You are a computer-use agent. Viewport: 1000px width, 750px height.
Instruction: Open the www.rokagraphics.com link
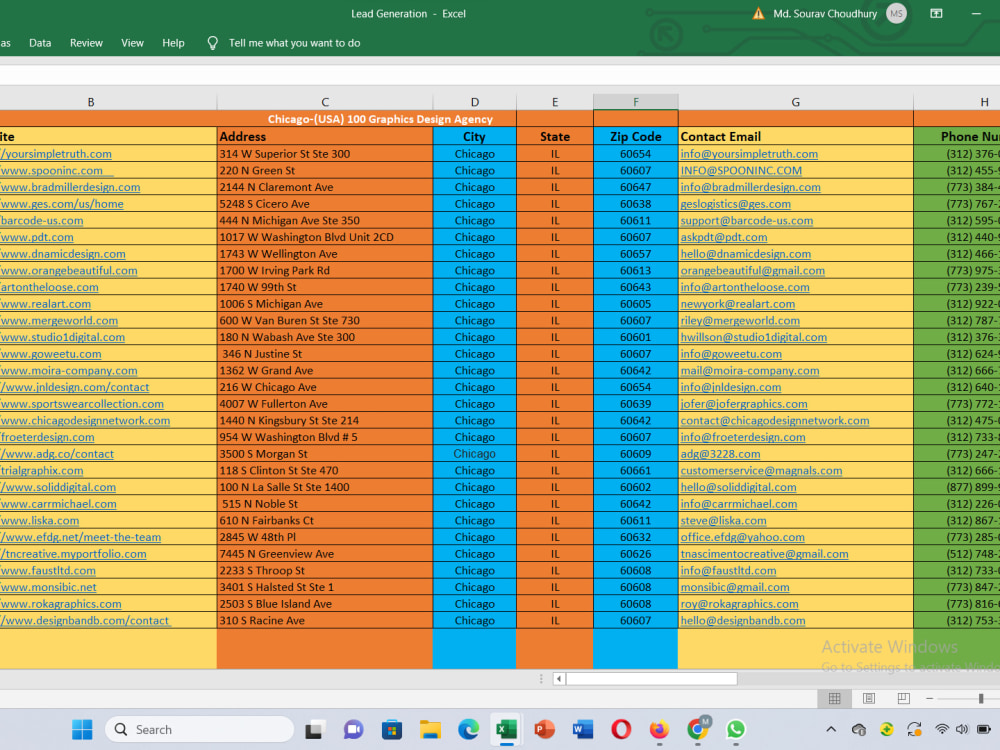(61, 604)
